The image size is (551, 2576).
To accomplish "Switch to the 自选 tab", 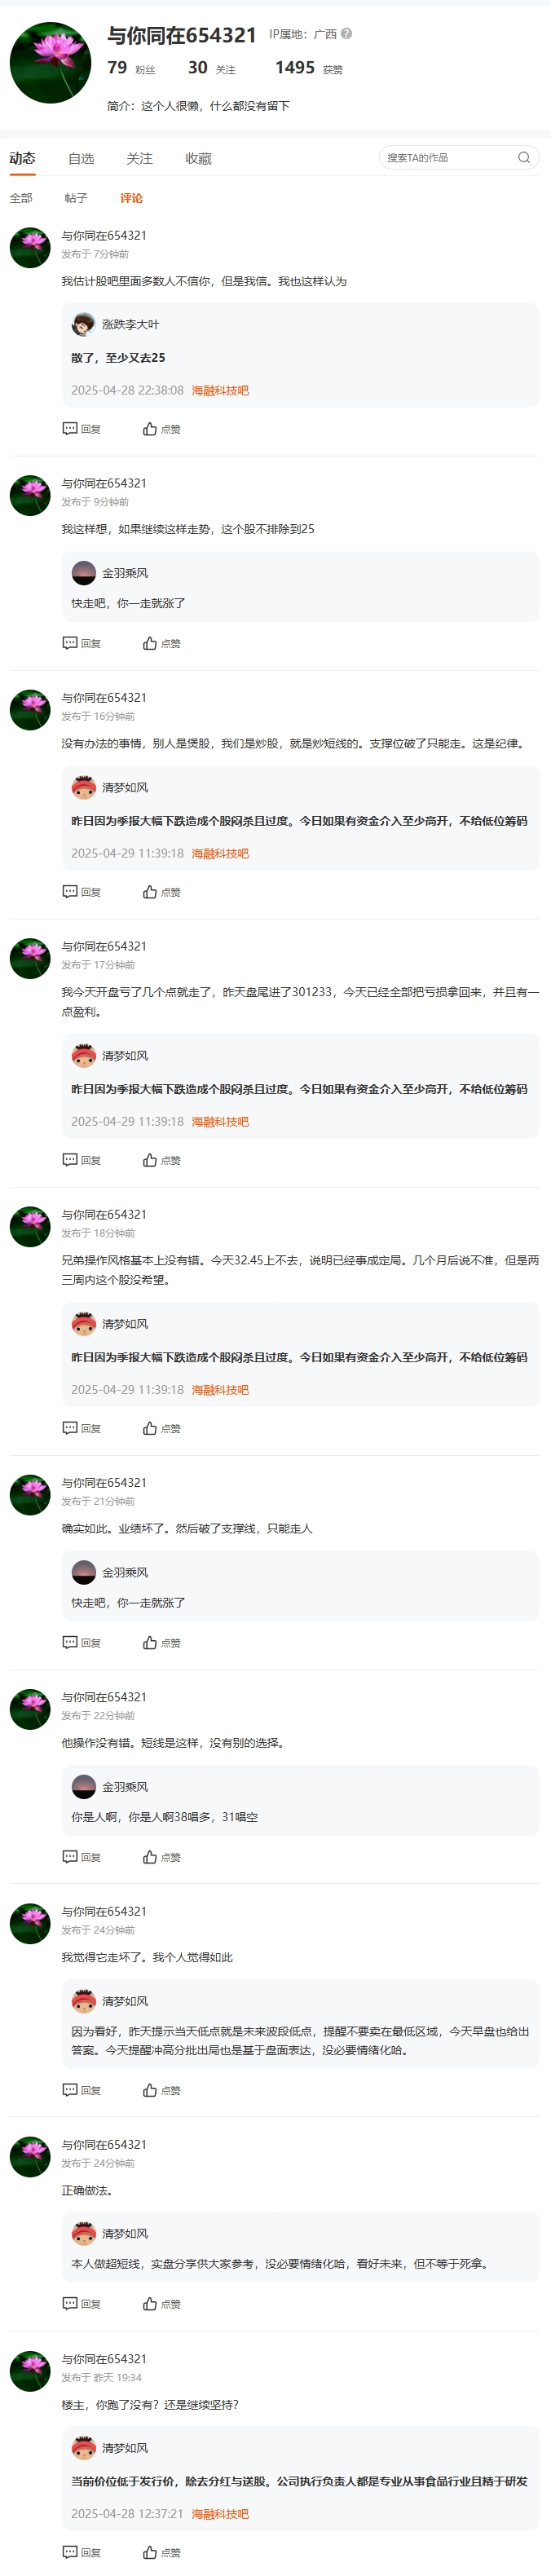I will point(81,159).
